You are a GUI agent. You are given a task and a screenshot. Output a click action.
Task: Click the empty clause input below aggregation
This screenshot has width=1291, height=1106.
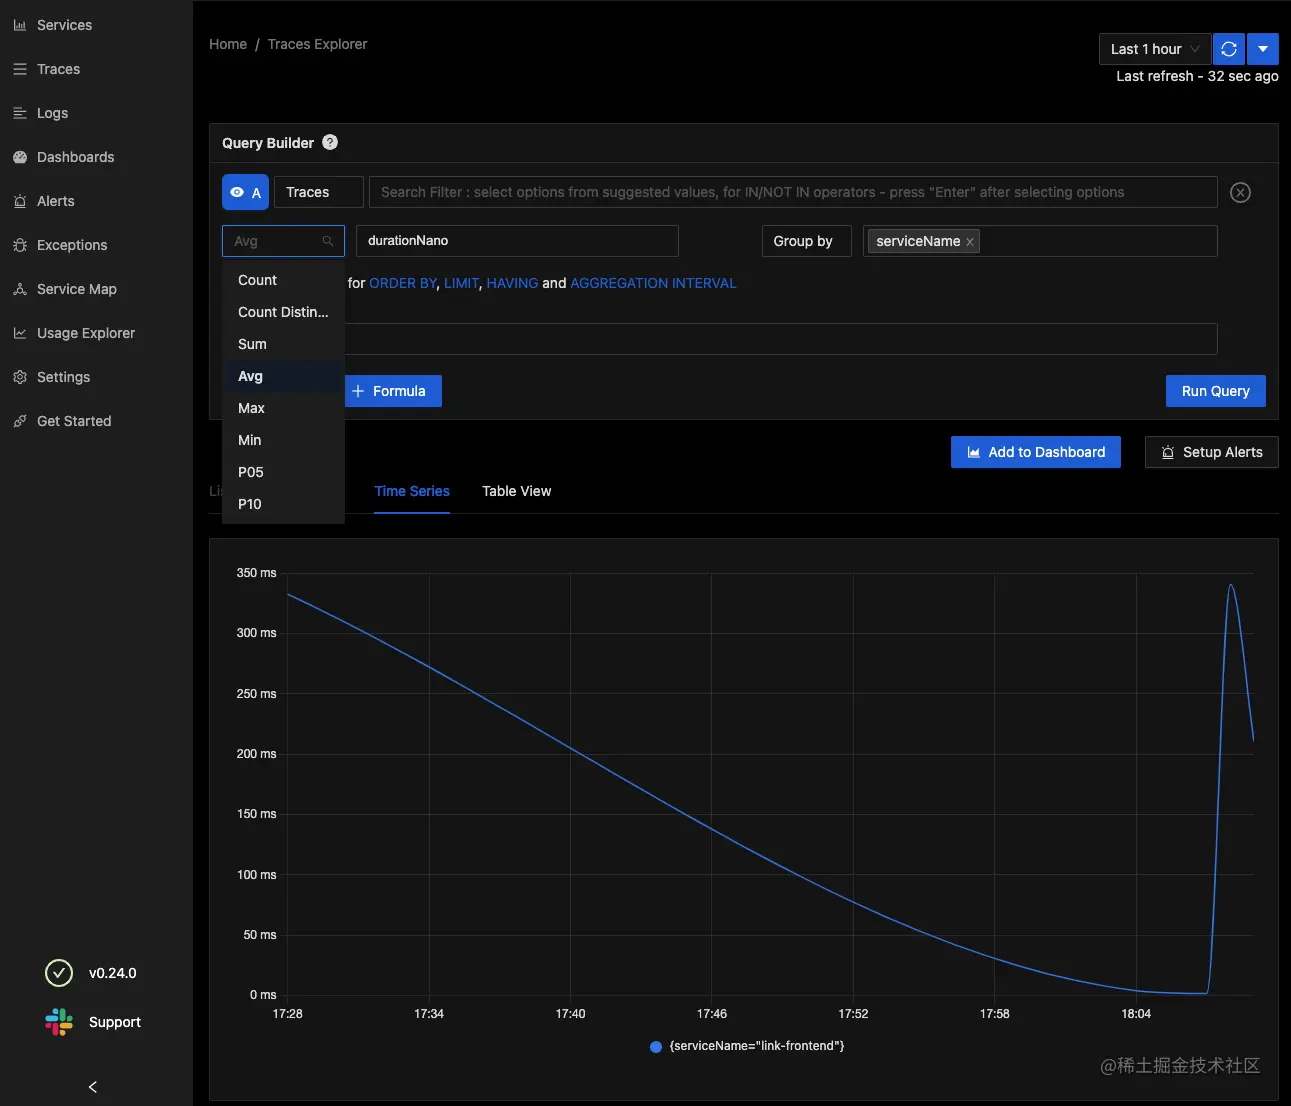[x=780, y=339]
